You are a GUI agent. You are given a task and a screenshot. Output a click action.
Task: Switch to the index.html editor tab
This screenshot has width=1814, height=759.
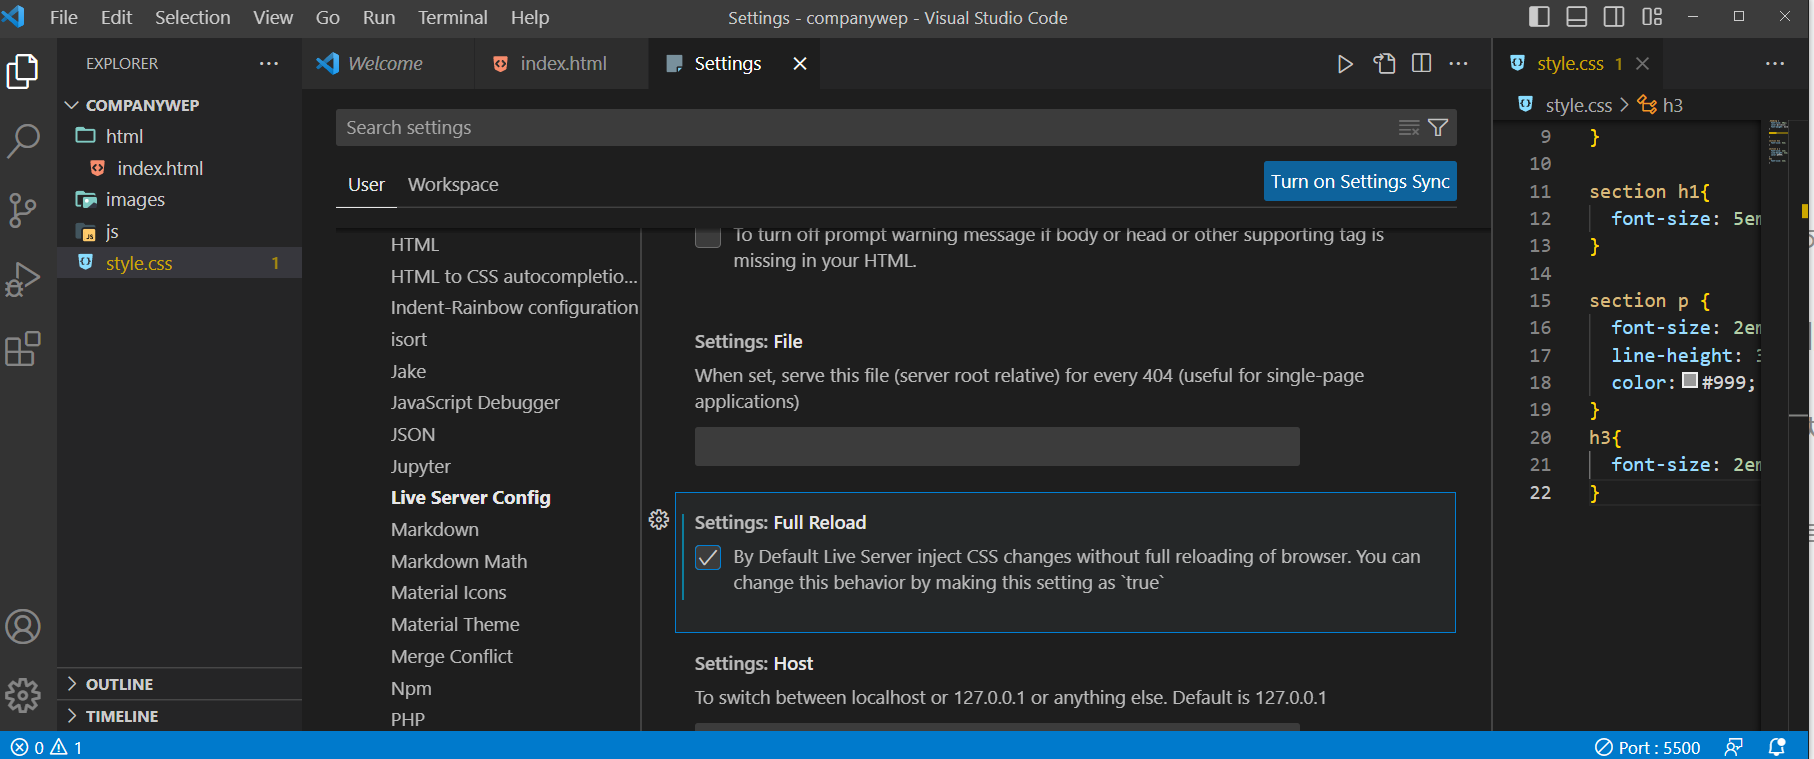click(x=563, y=64)
